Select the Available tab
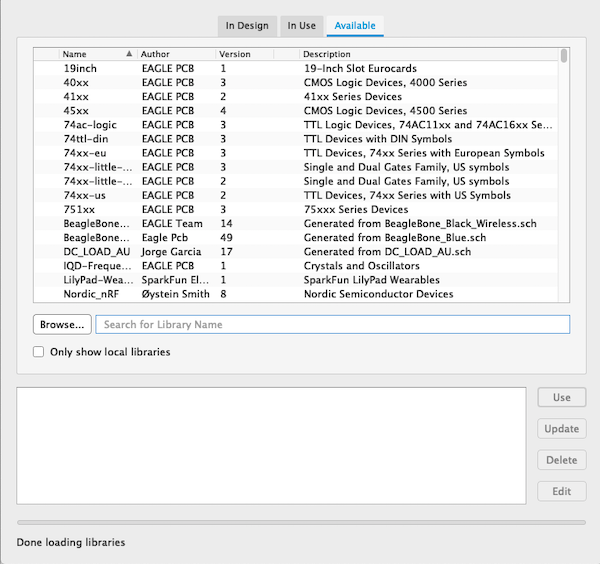The height and width of the screenshot is (564, 600). pyautogui.click(x=355, y=26)
